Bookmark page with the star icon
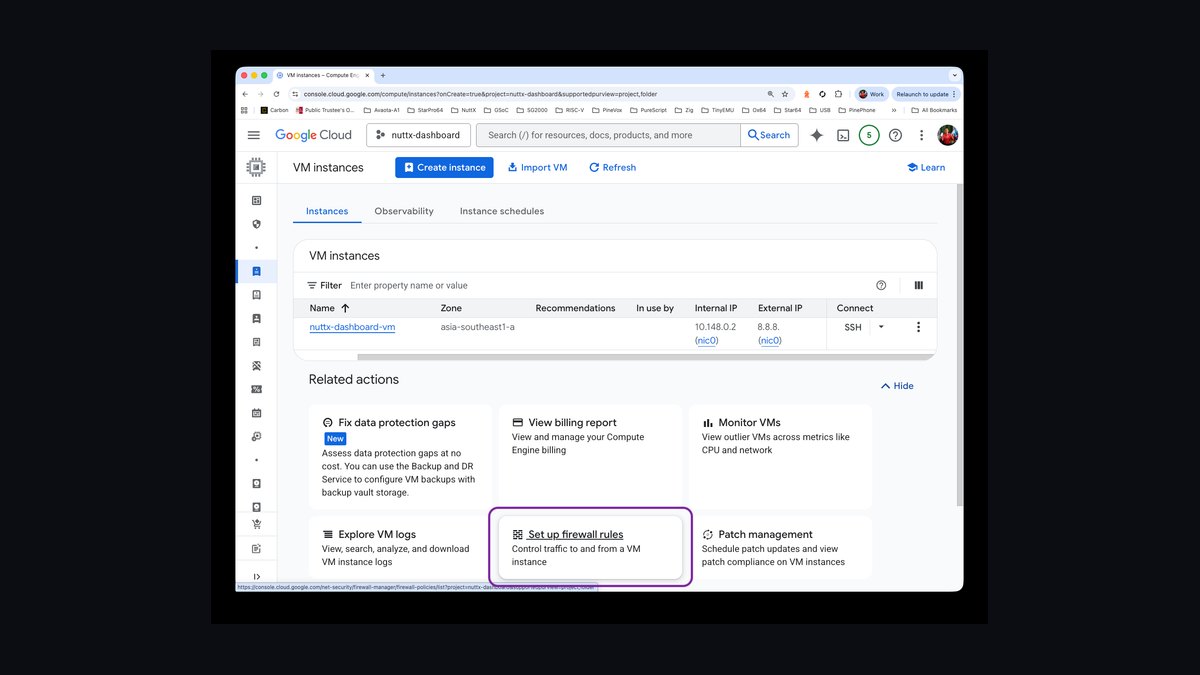Screen dimensions: 1200x675 click(785, 94)
